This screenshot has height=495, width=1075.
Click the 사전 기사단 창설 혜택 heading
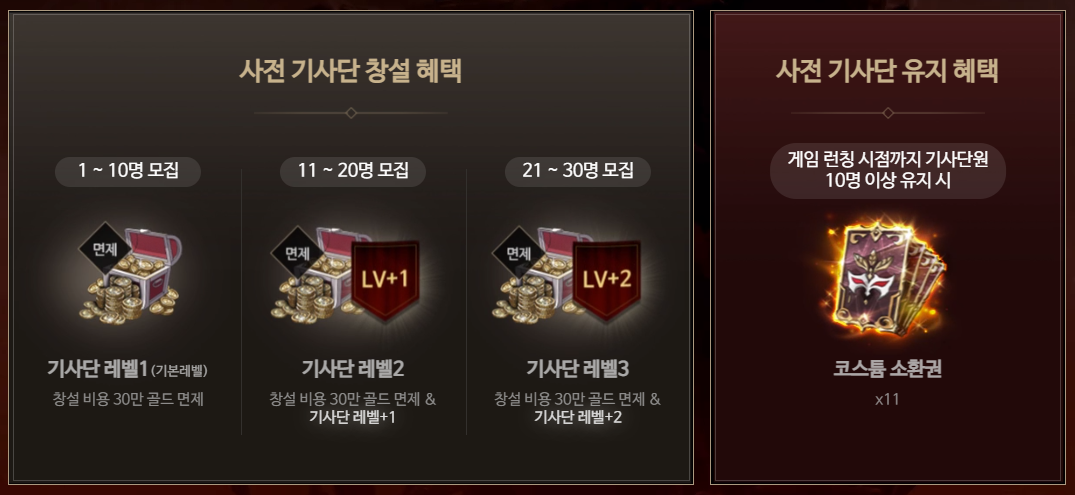tap(350, 71)
